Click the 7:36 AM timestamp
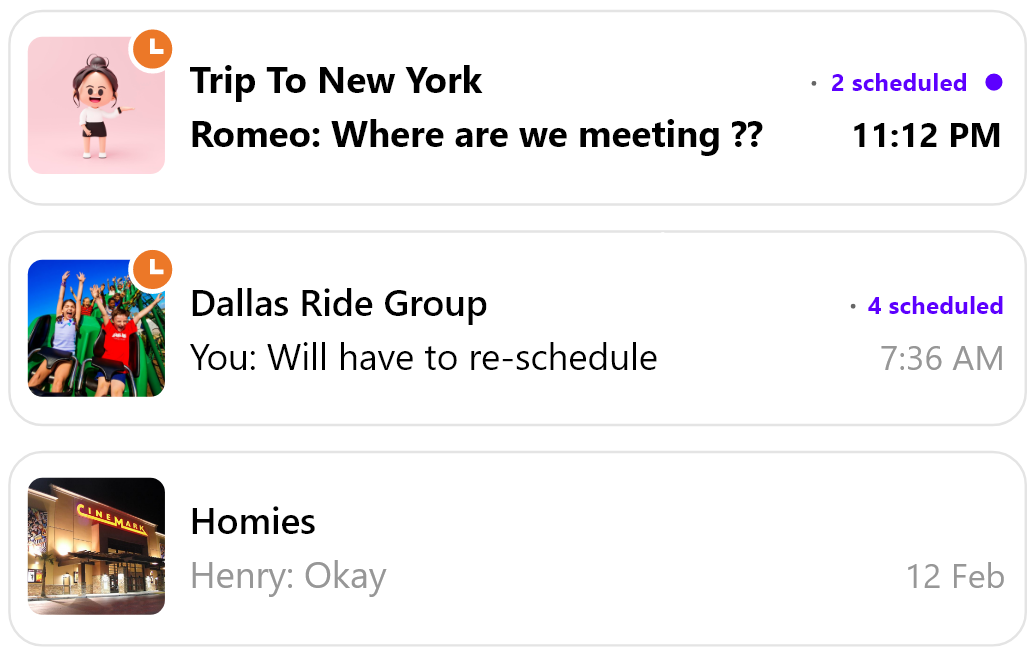Screen dimensions: 1036x667 point(942,359)
